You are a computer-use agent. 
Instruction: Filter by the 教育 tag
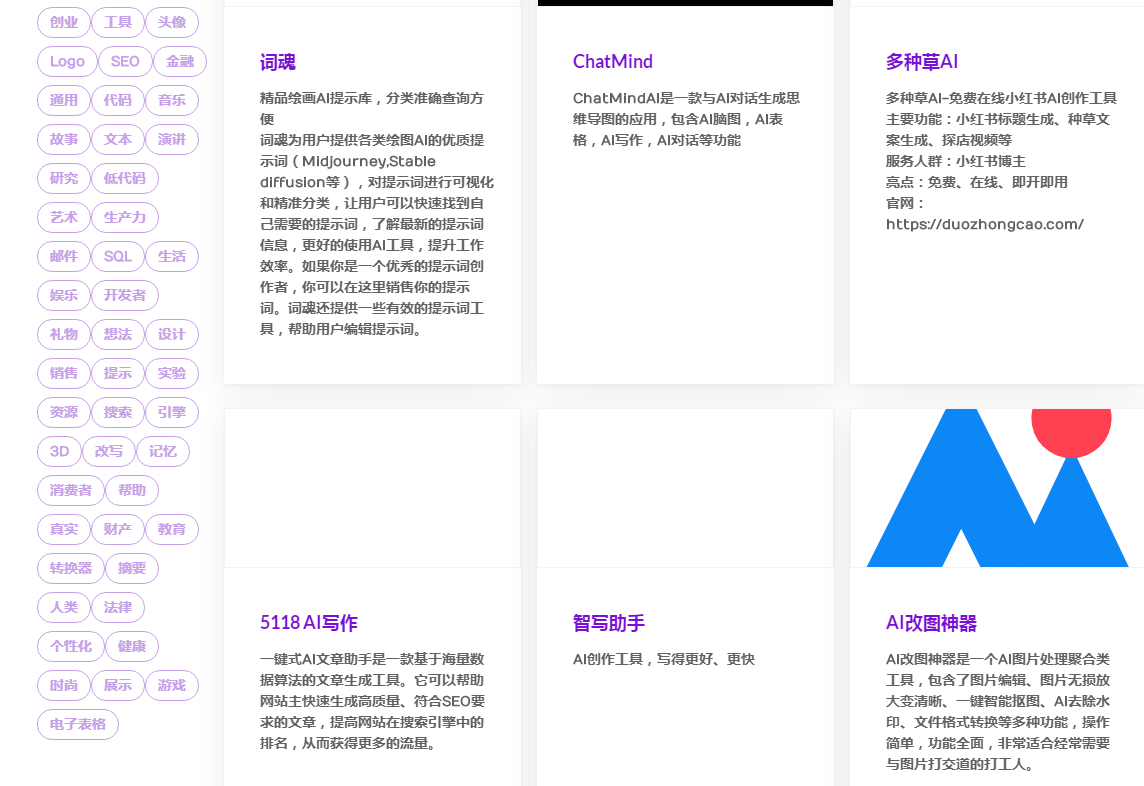(x=172, y=529)
